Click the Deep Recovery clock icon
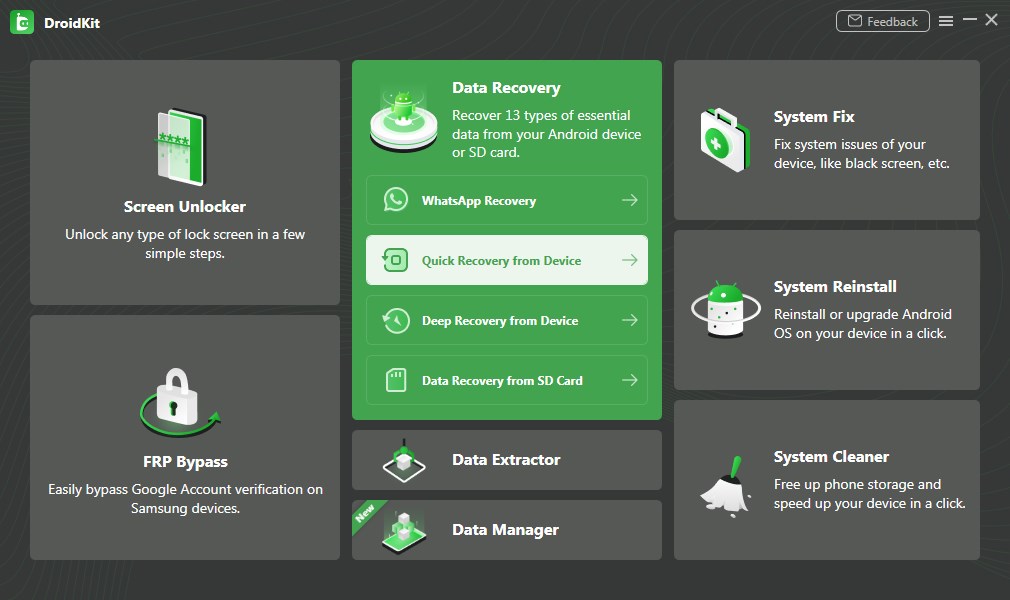The width and height of the screenshot is (1010, 600). 396,321
